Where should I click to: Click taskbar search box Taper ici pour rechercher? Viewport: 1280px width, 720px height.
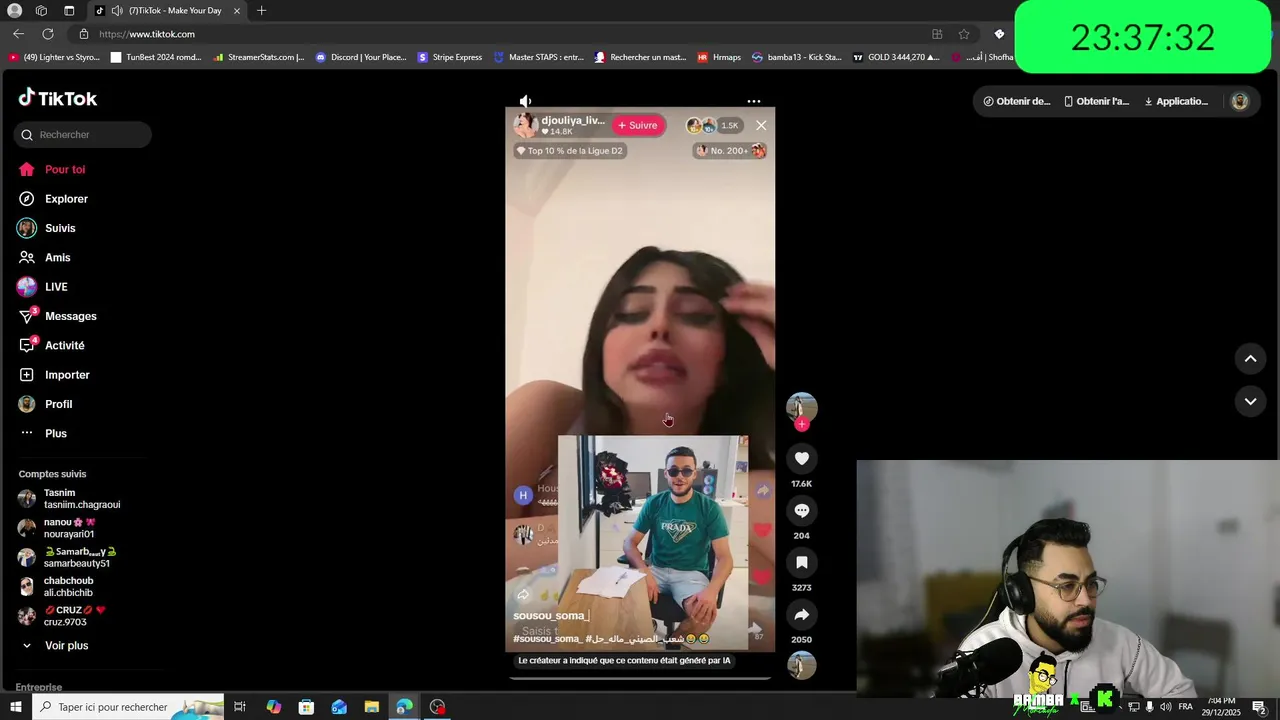click(x=128, y=707)
